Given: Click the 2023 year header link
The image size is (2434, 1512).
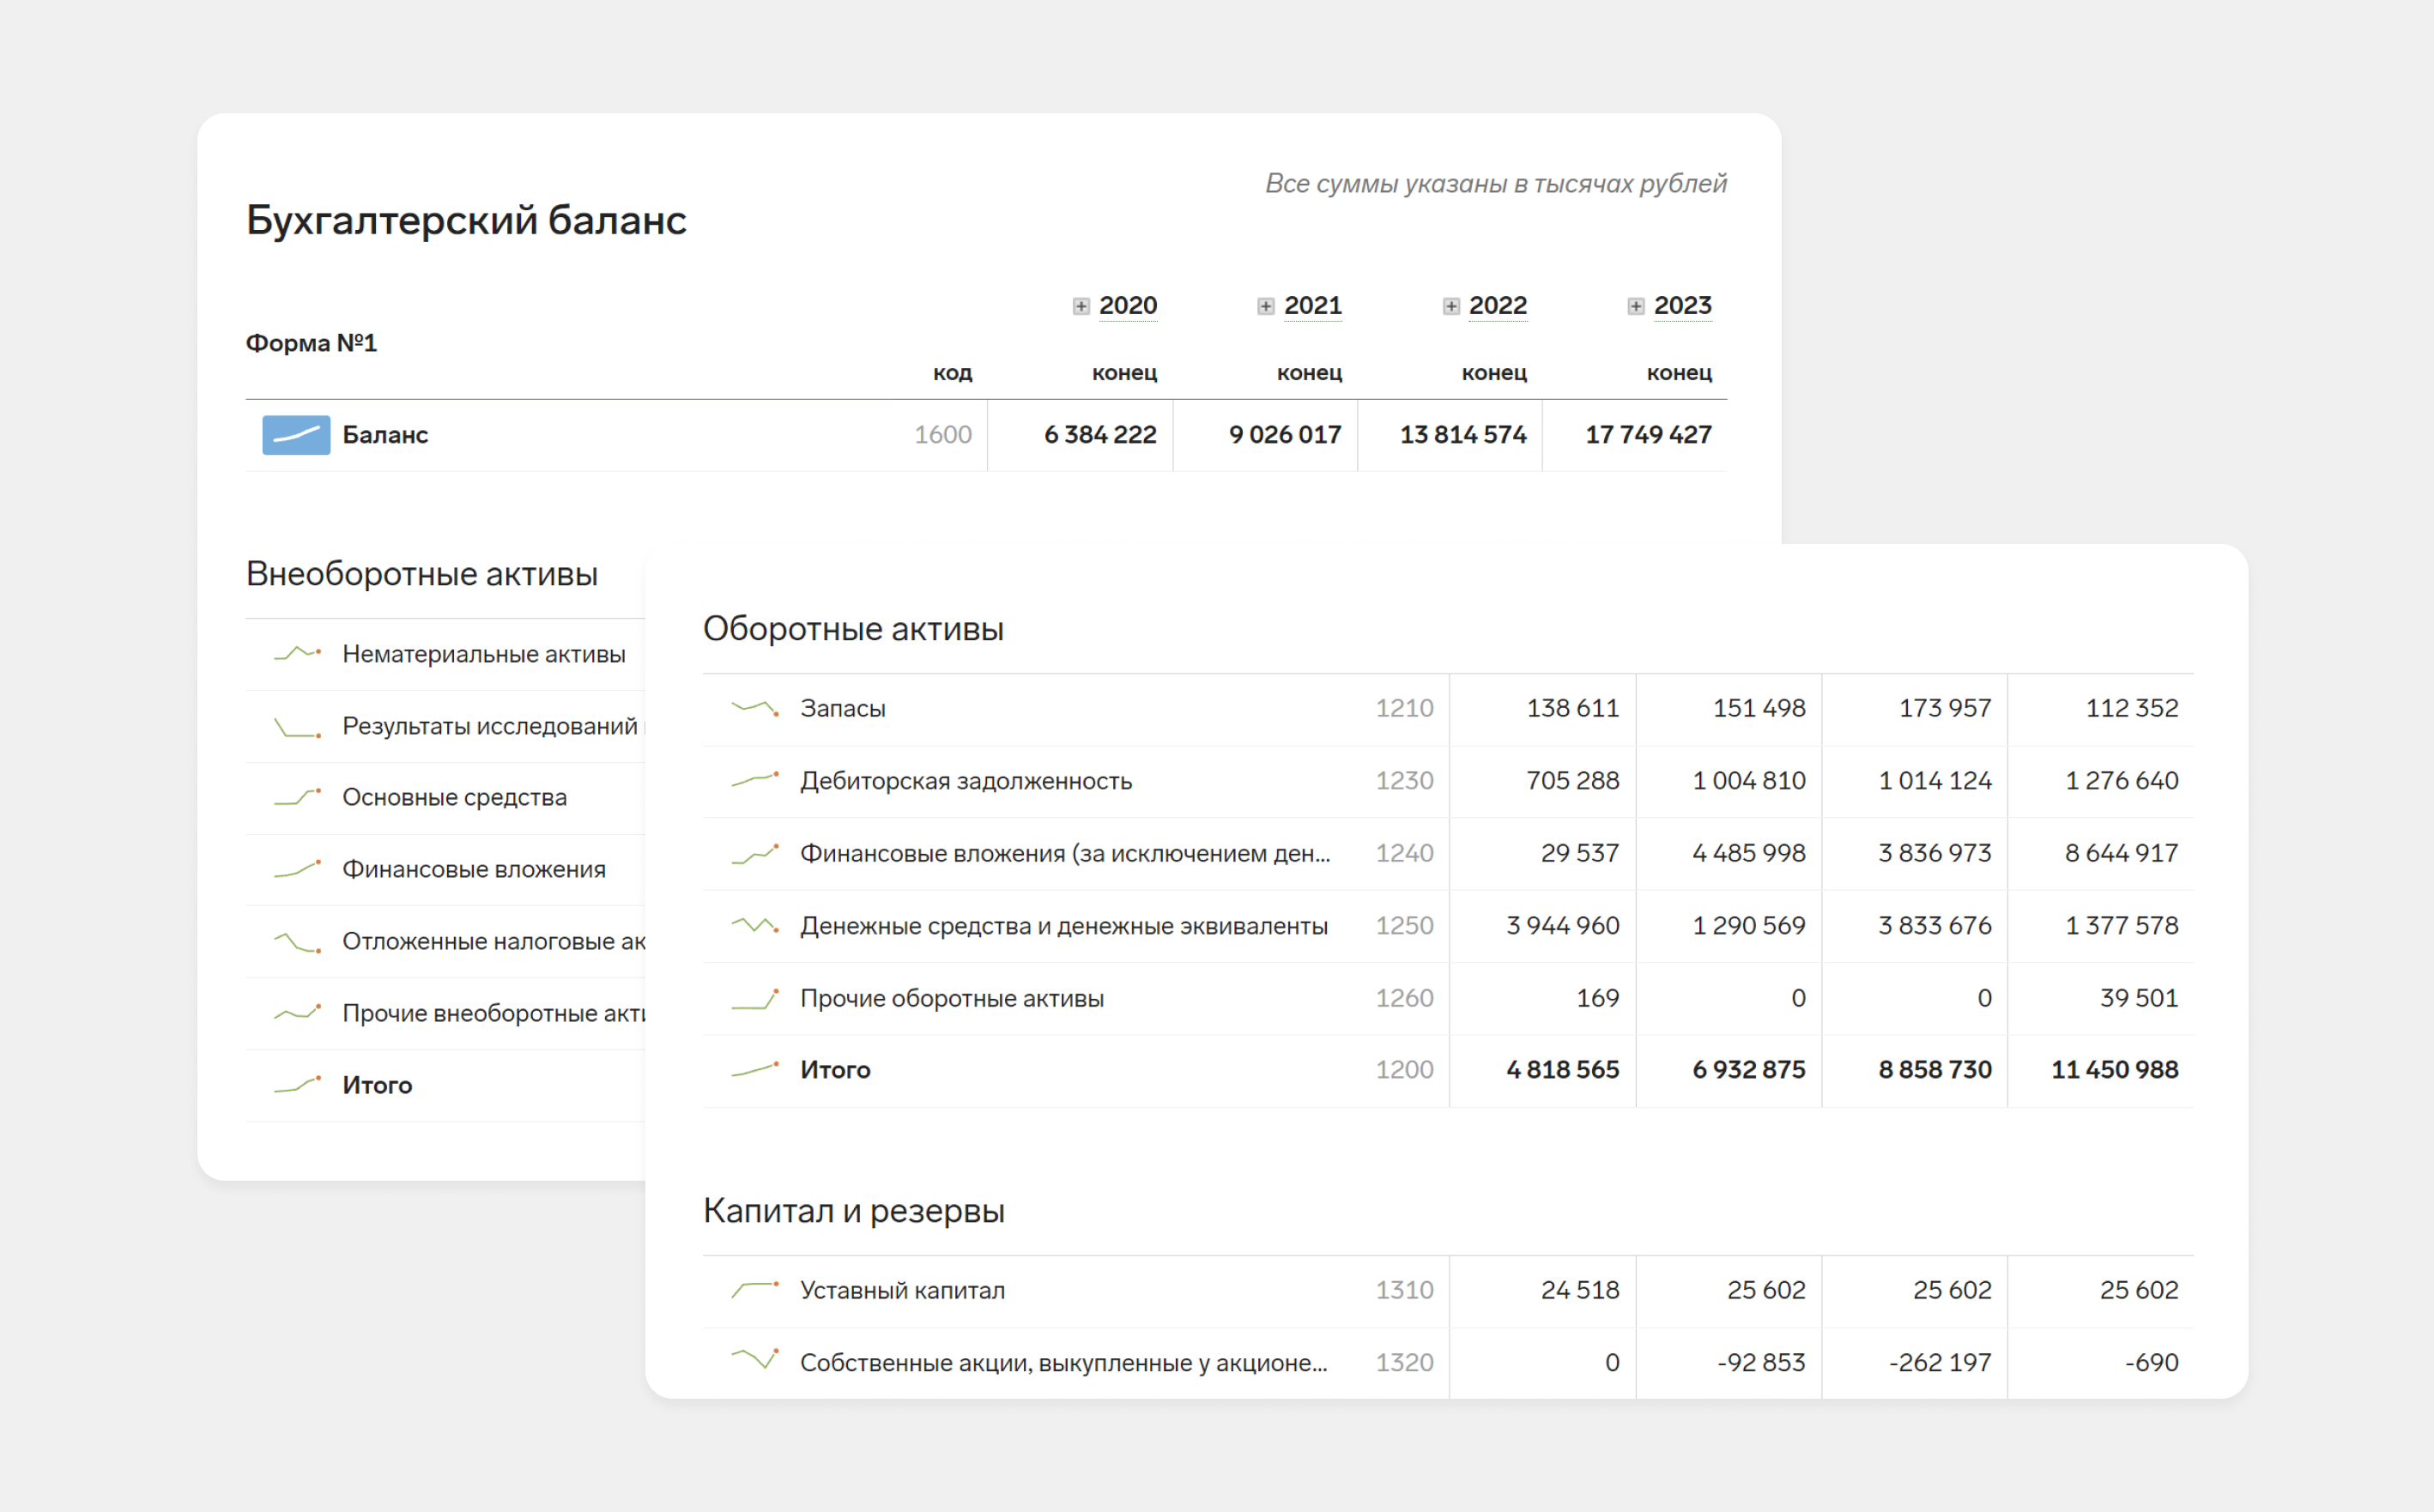Looking at the screenshot, I should click(x=1683, y=306).
